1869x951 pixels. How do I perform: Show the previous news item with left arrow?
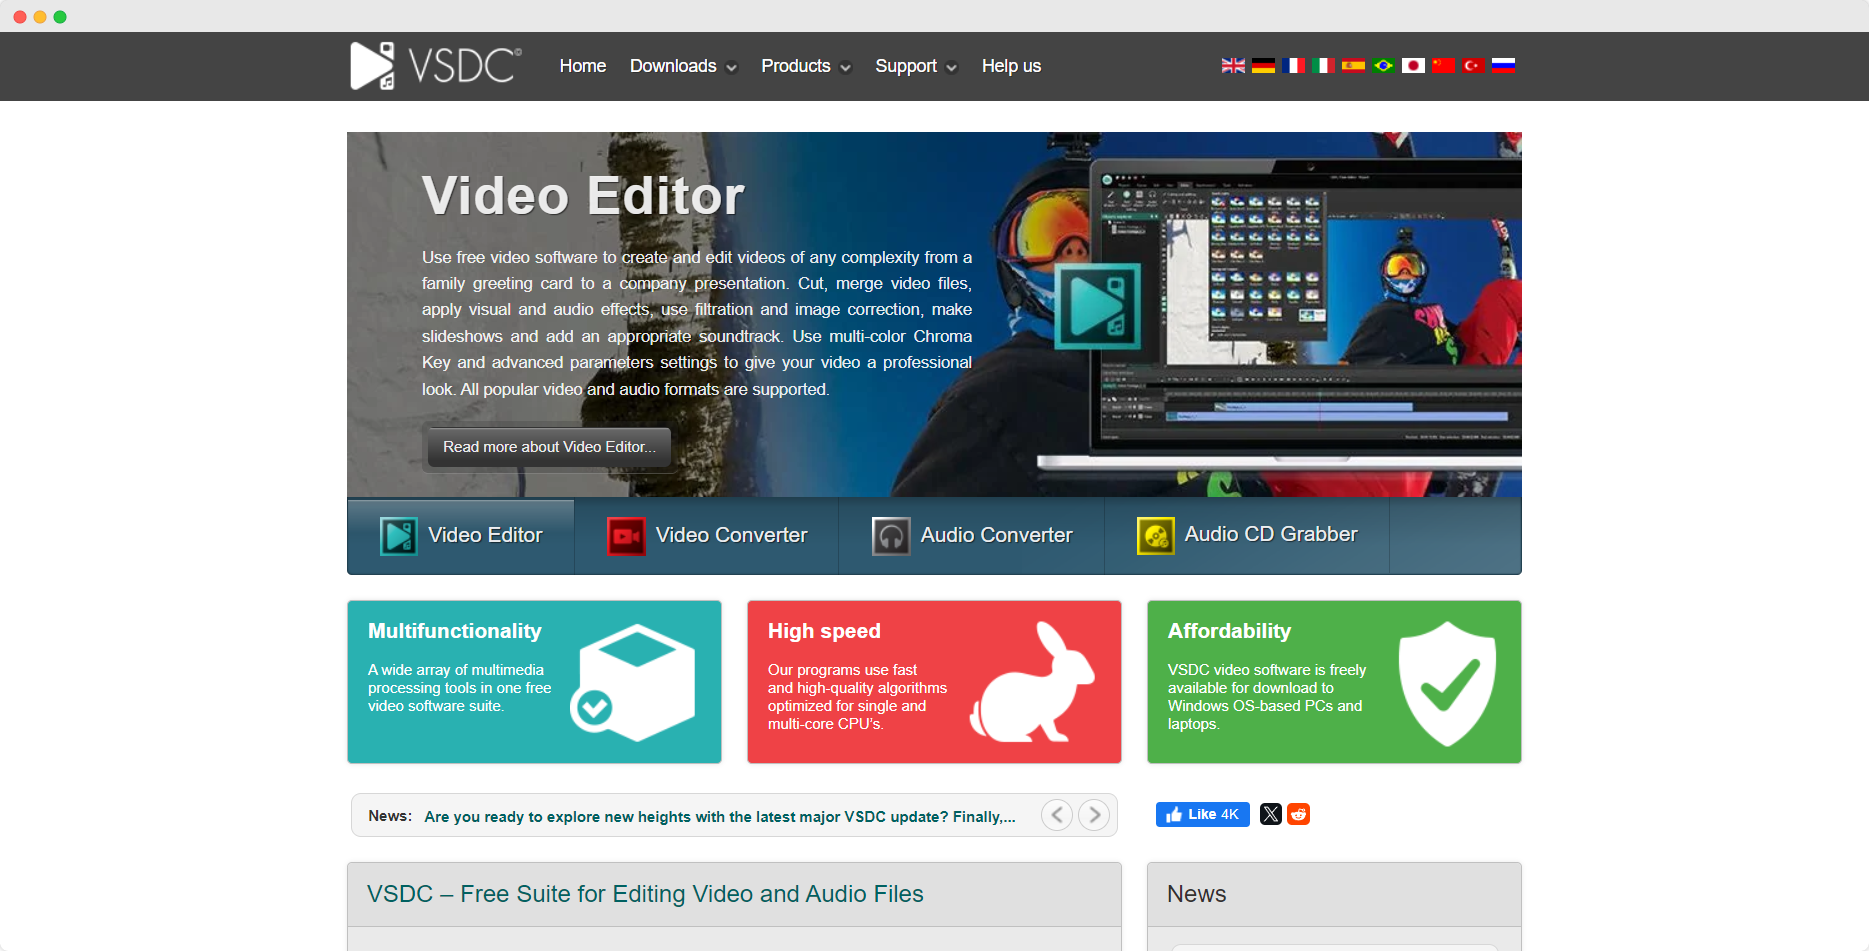[x=1057, y=815]
